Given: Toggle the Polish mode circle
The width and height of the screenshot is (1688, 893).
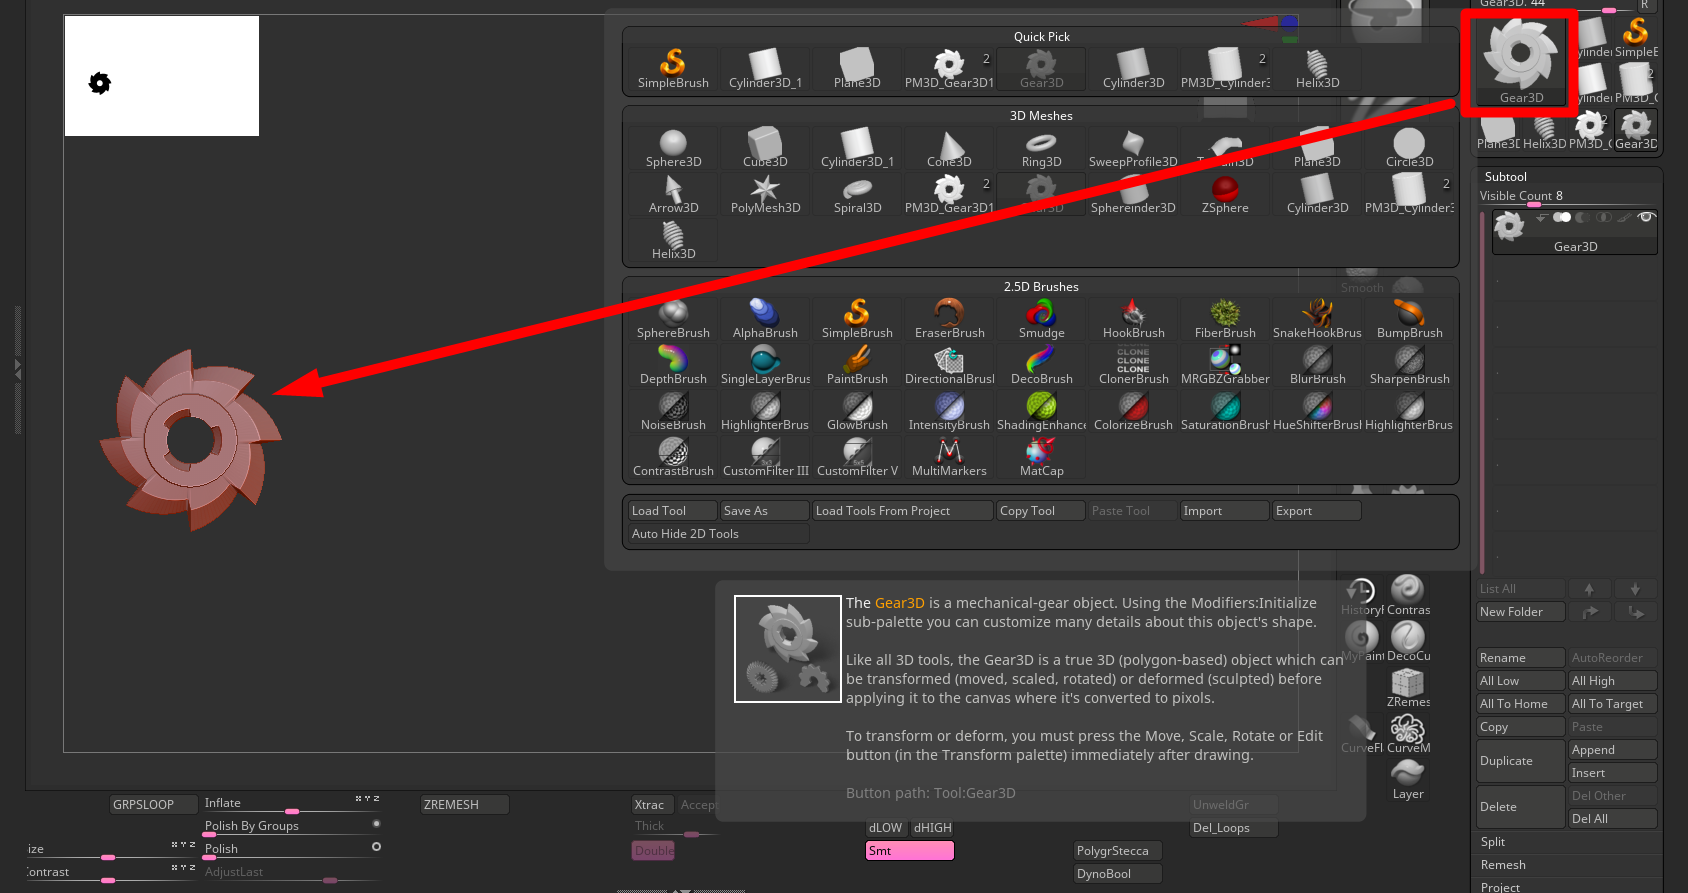Looking at the screenshot, I should click(x=376, y=847).
